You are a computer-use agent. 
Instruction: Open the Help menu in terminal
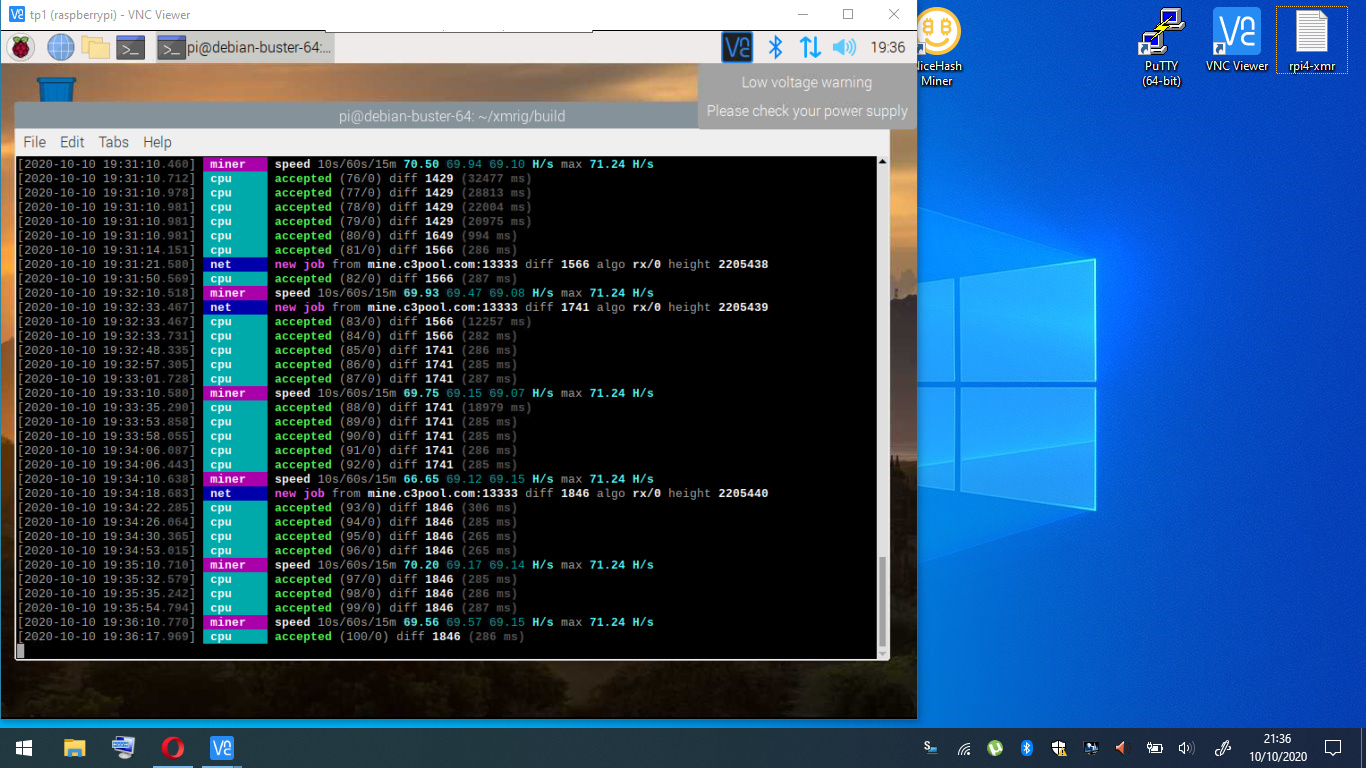(x=157, y=142)
